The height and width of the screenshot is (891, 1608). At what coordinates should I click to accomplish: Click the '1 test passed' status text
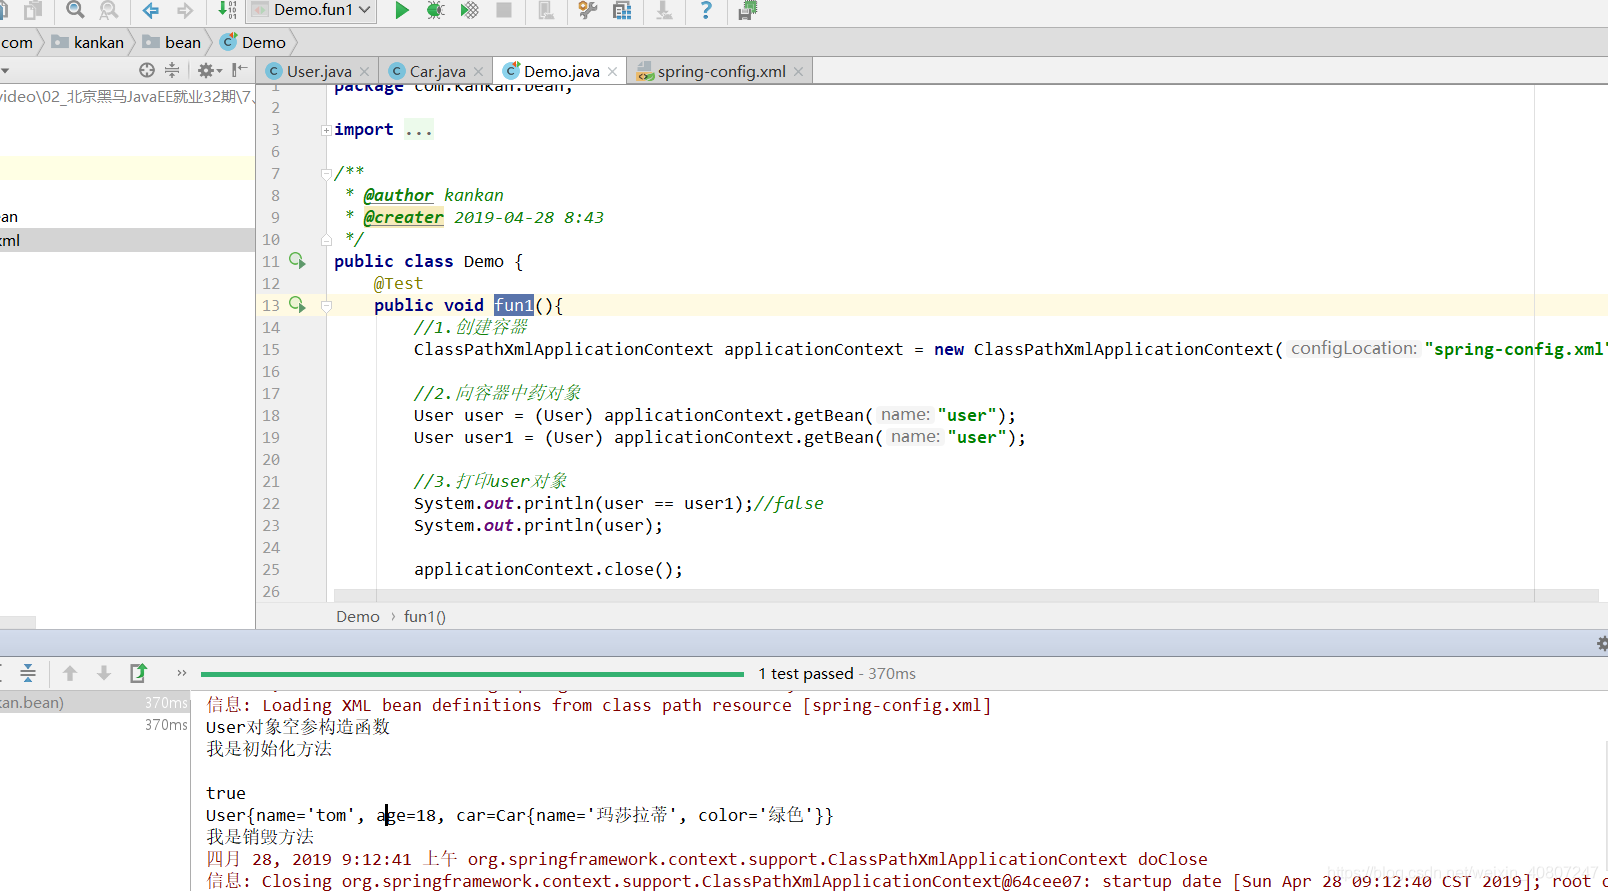[x=806, y=673]
